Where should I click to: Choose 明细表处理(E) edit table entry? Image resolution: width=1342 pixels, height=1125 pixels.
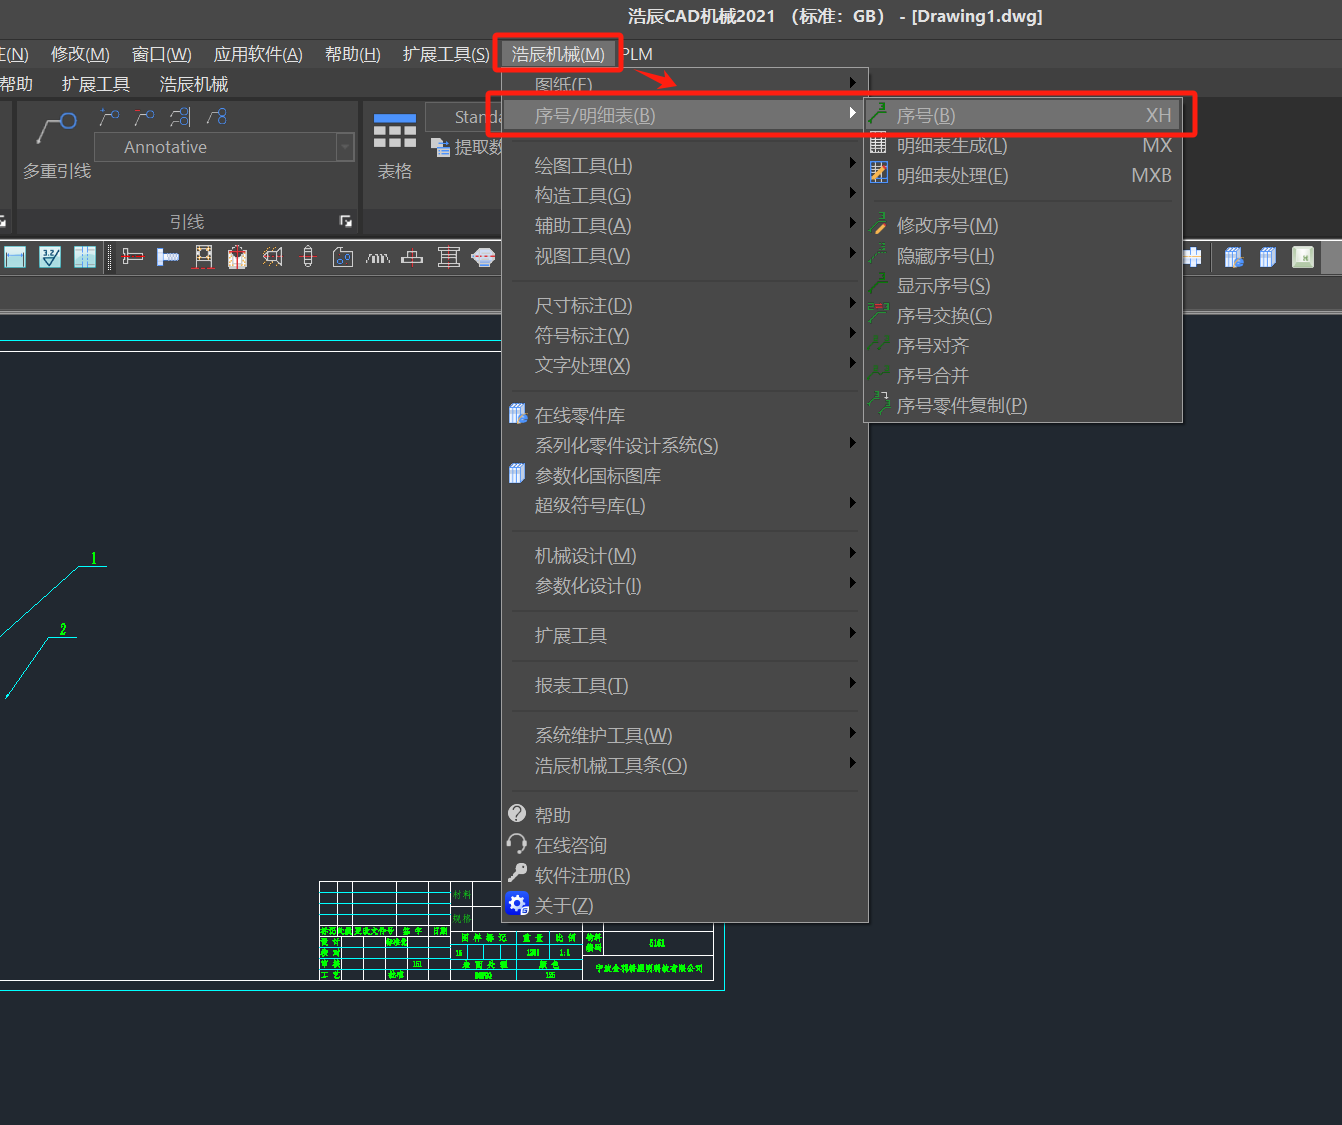tap(1023, 176)
